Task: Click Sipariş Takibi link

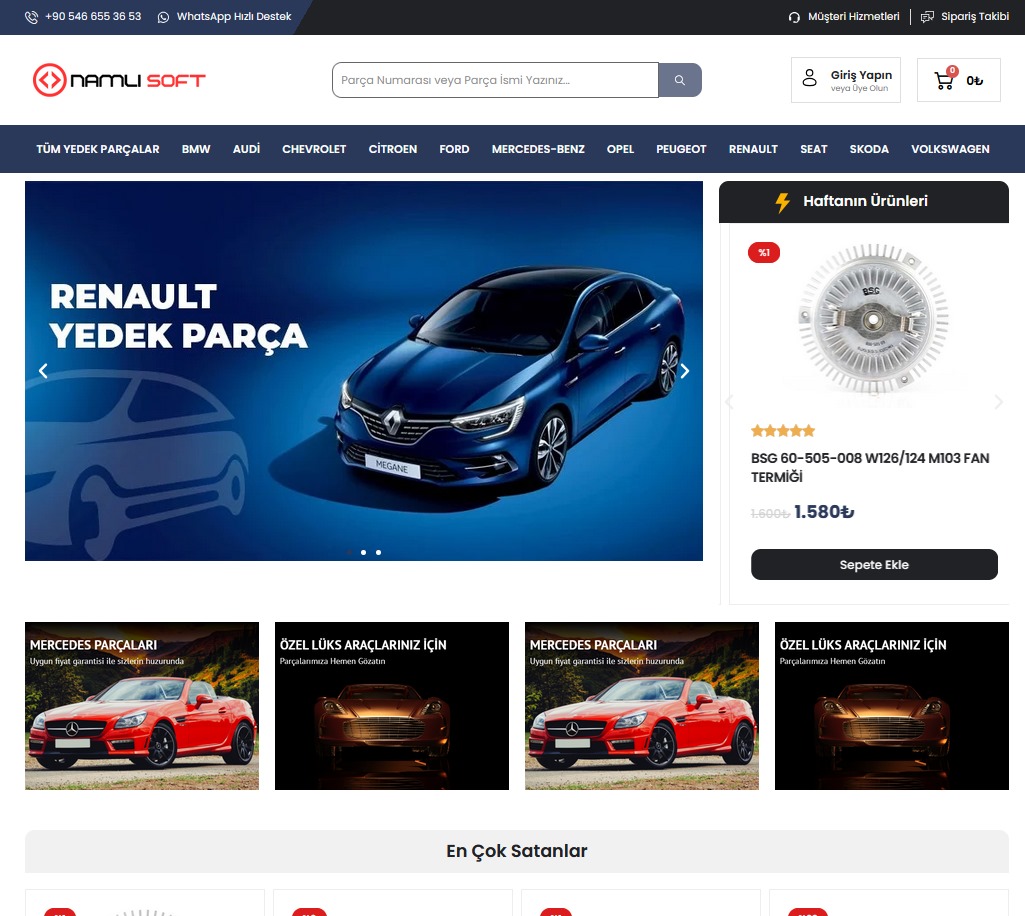Action: [x=975, y=17]
